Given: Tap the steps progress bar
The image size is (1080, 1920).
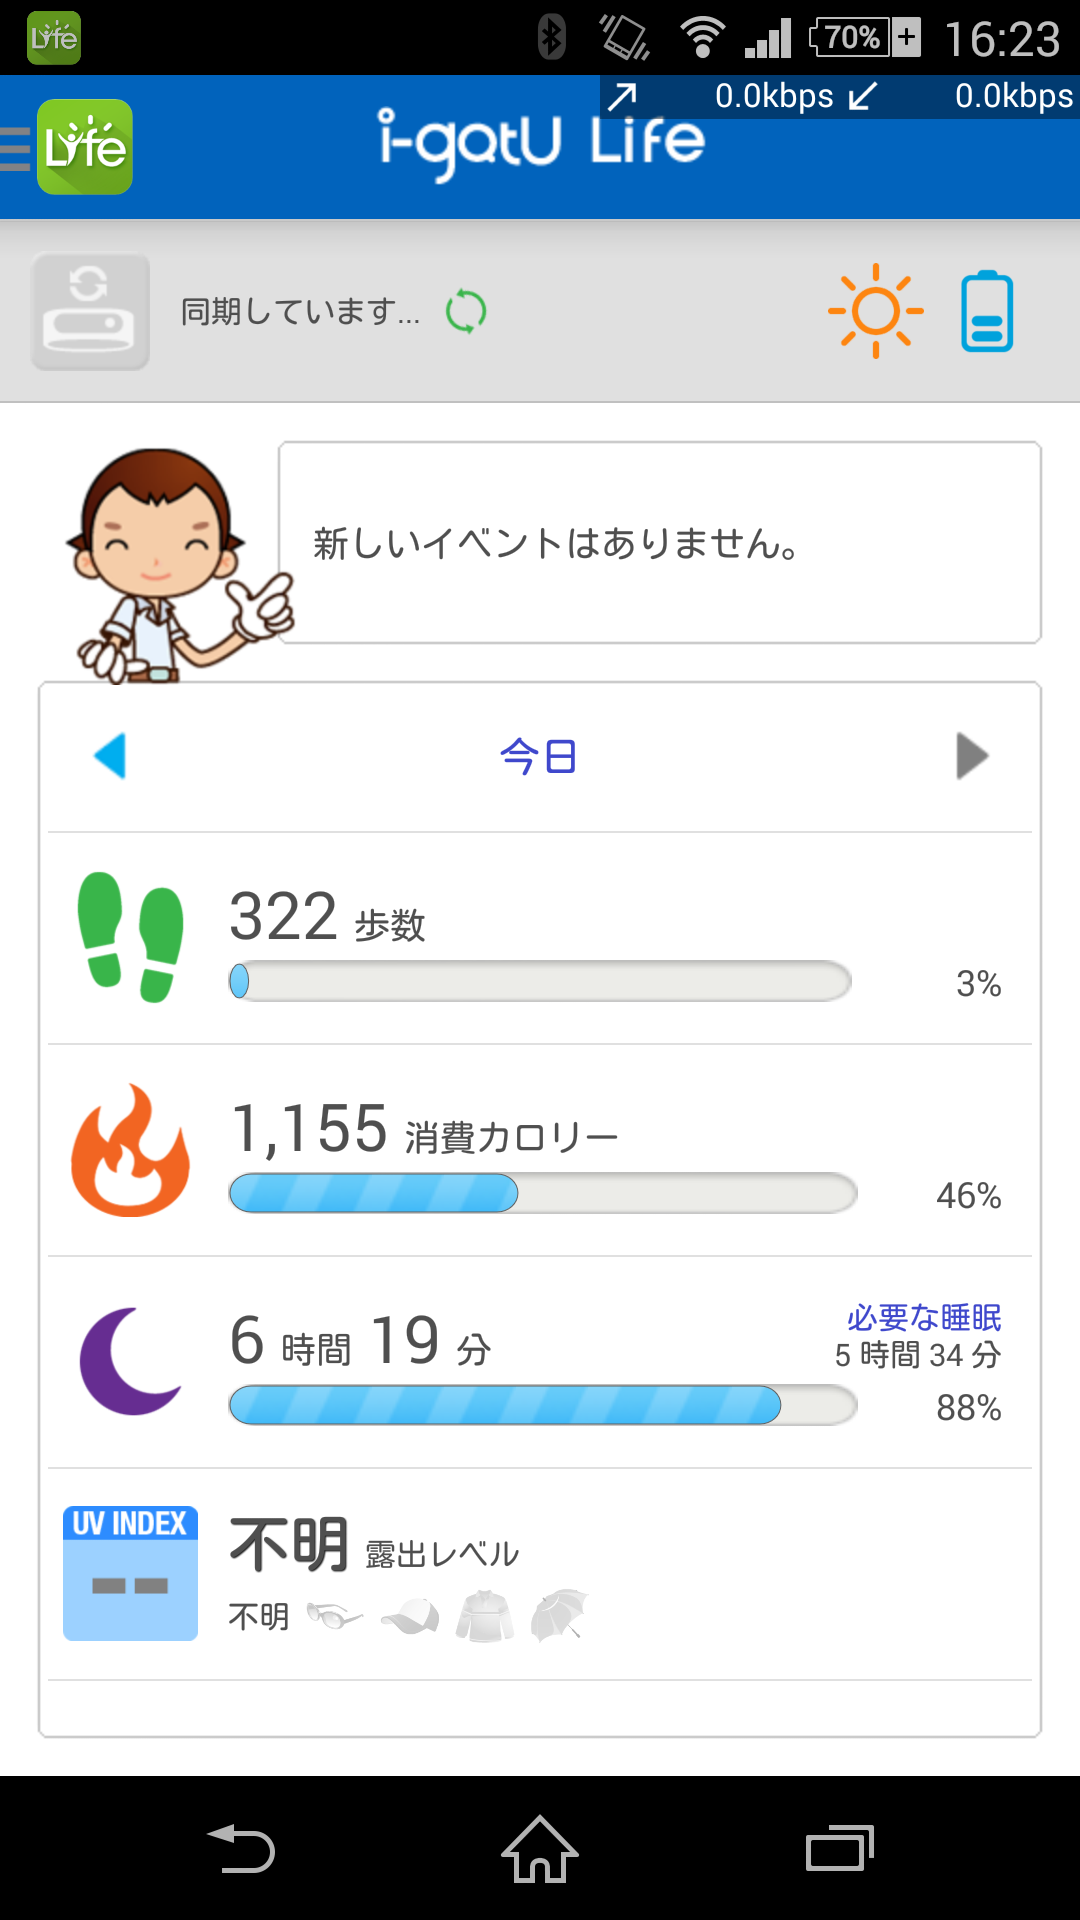Looking at the screenshot, I should pyautogui.click(x=540, y=982).
